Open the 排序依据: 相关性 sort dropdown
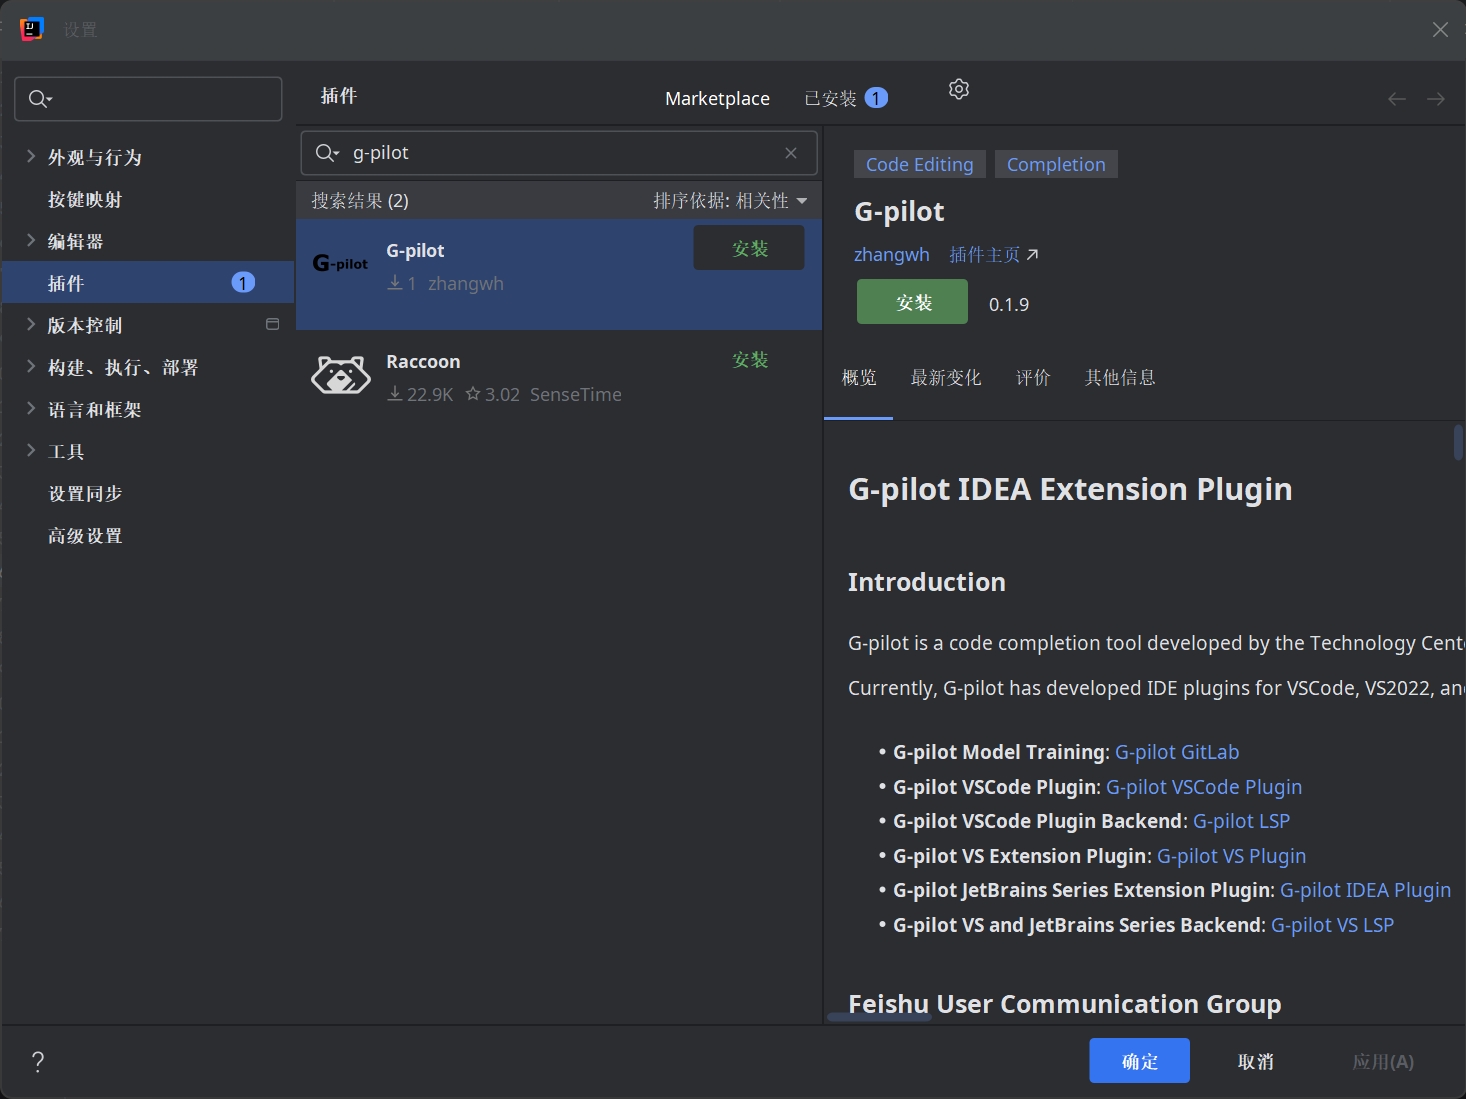This screenshot has height=1099, width=1466. [x=730, y=201]
